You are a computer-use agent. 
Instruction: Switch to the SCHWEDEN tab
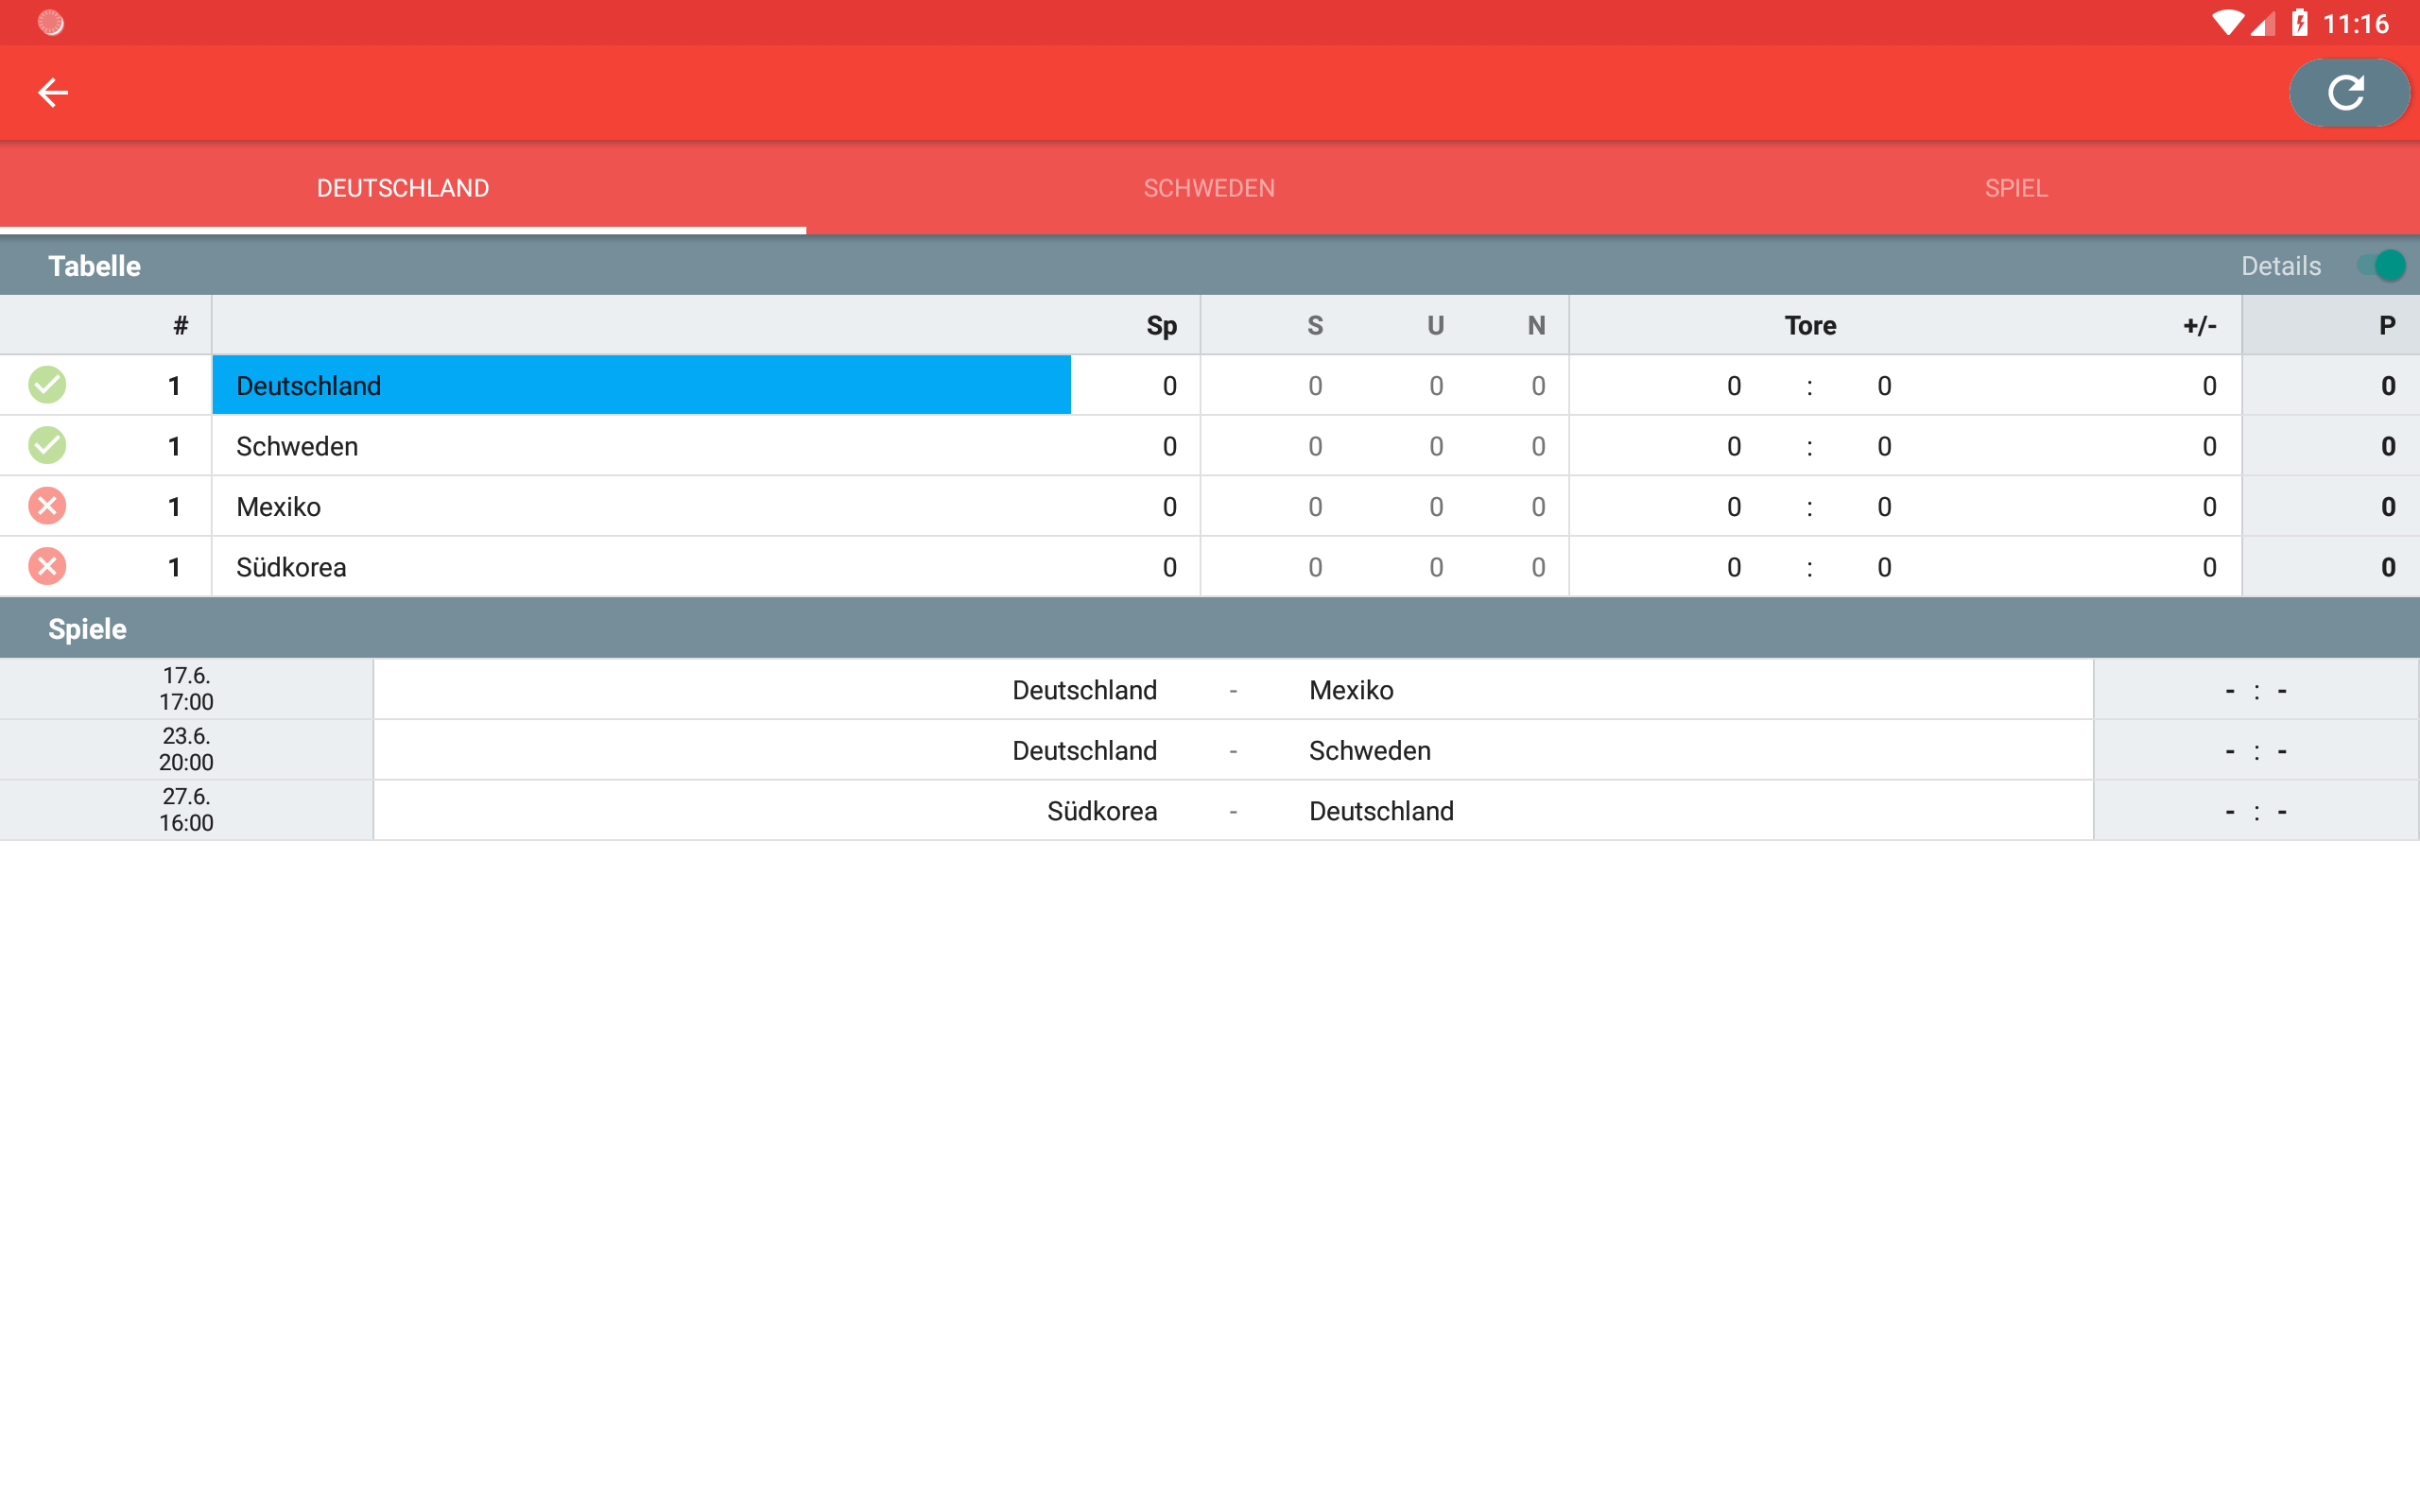pos(1209,188)
